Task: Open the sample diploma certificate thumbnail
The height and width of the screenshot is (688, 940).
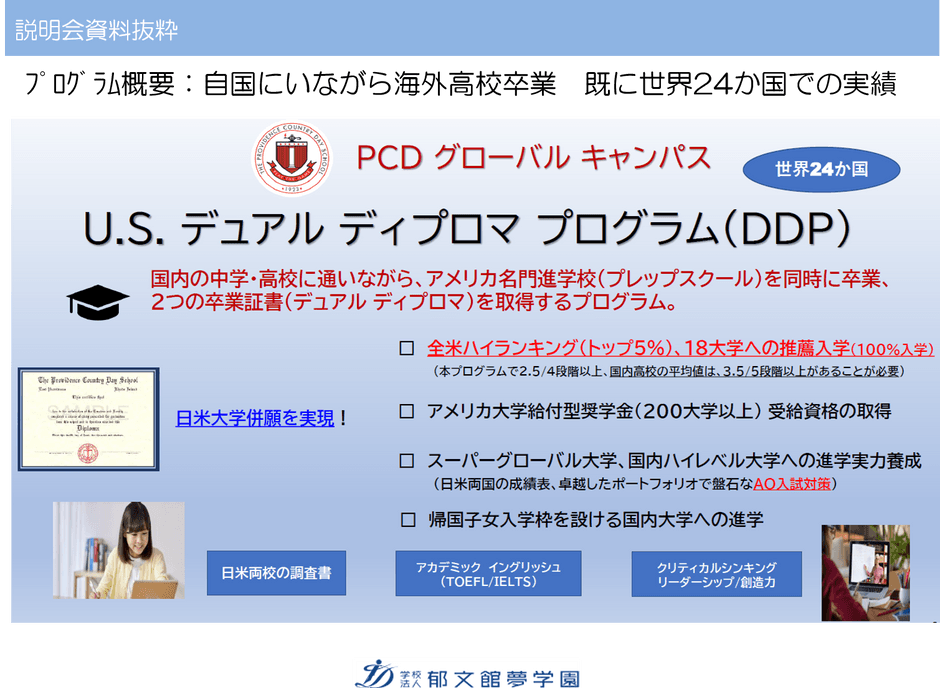Action: tap(89, 419)
